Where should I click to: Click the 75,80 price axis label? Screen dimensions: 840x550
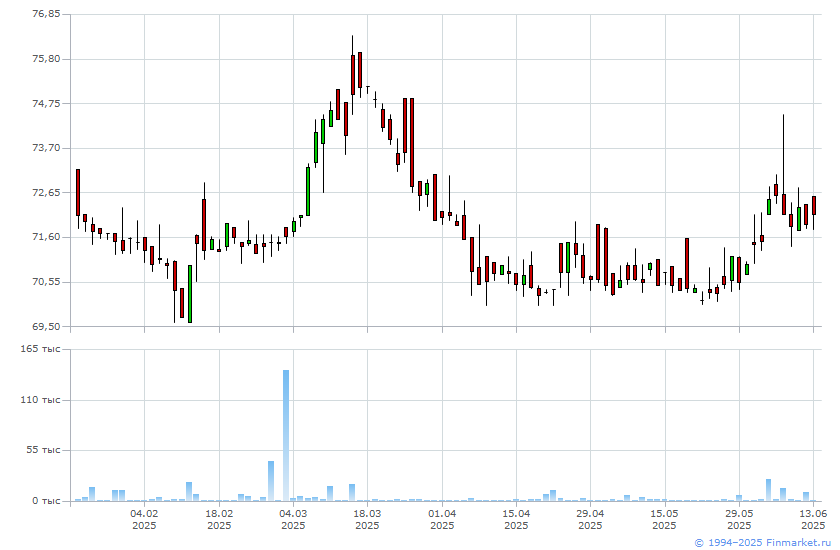(46, 58)
